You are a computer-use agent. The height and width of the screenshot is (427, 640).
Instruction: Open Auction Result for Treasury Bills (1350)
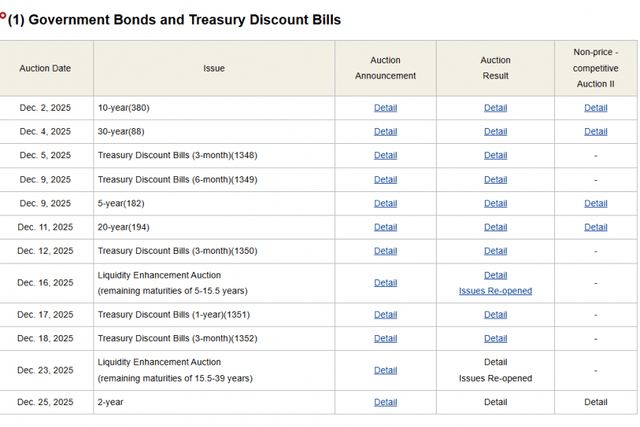point(495,251)
